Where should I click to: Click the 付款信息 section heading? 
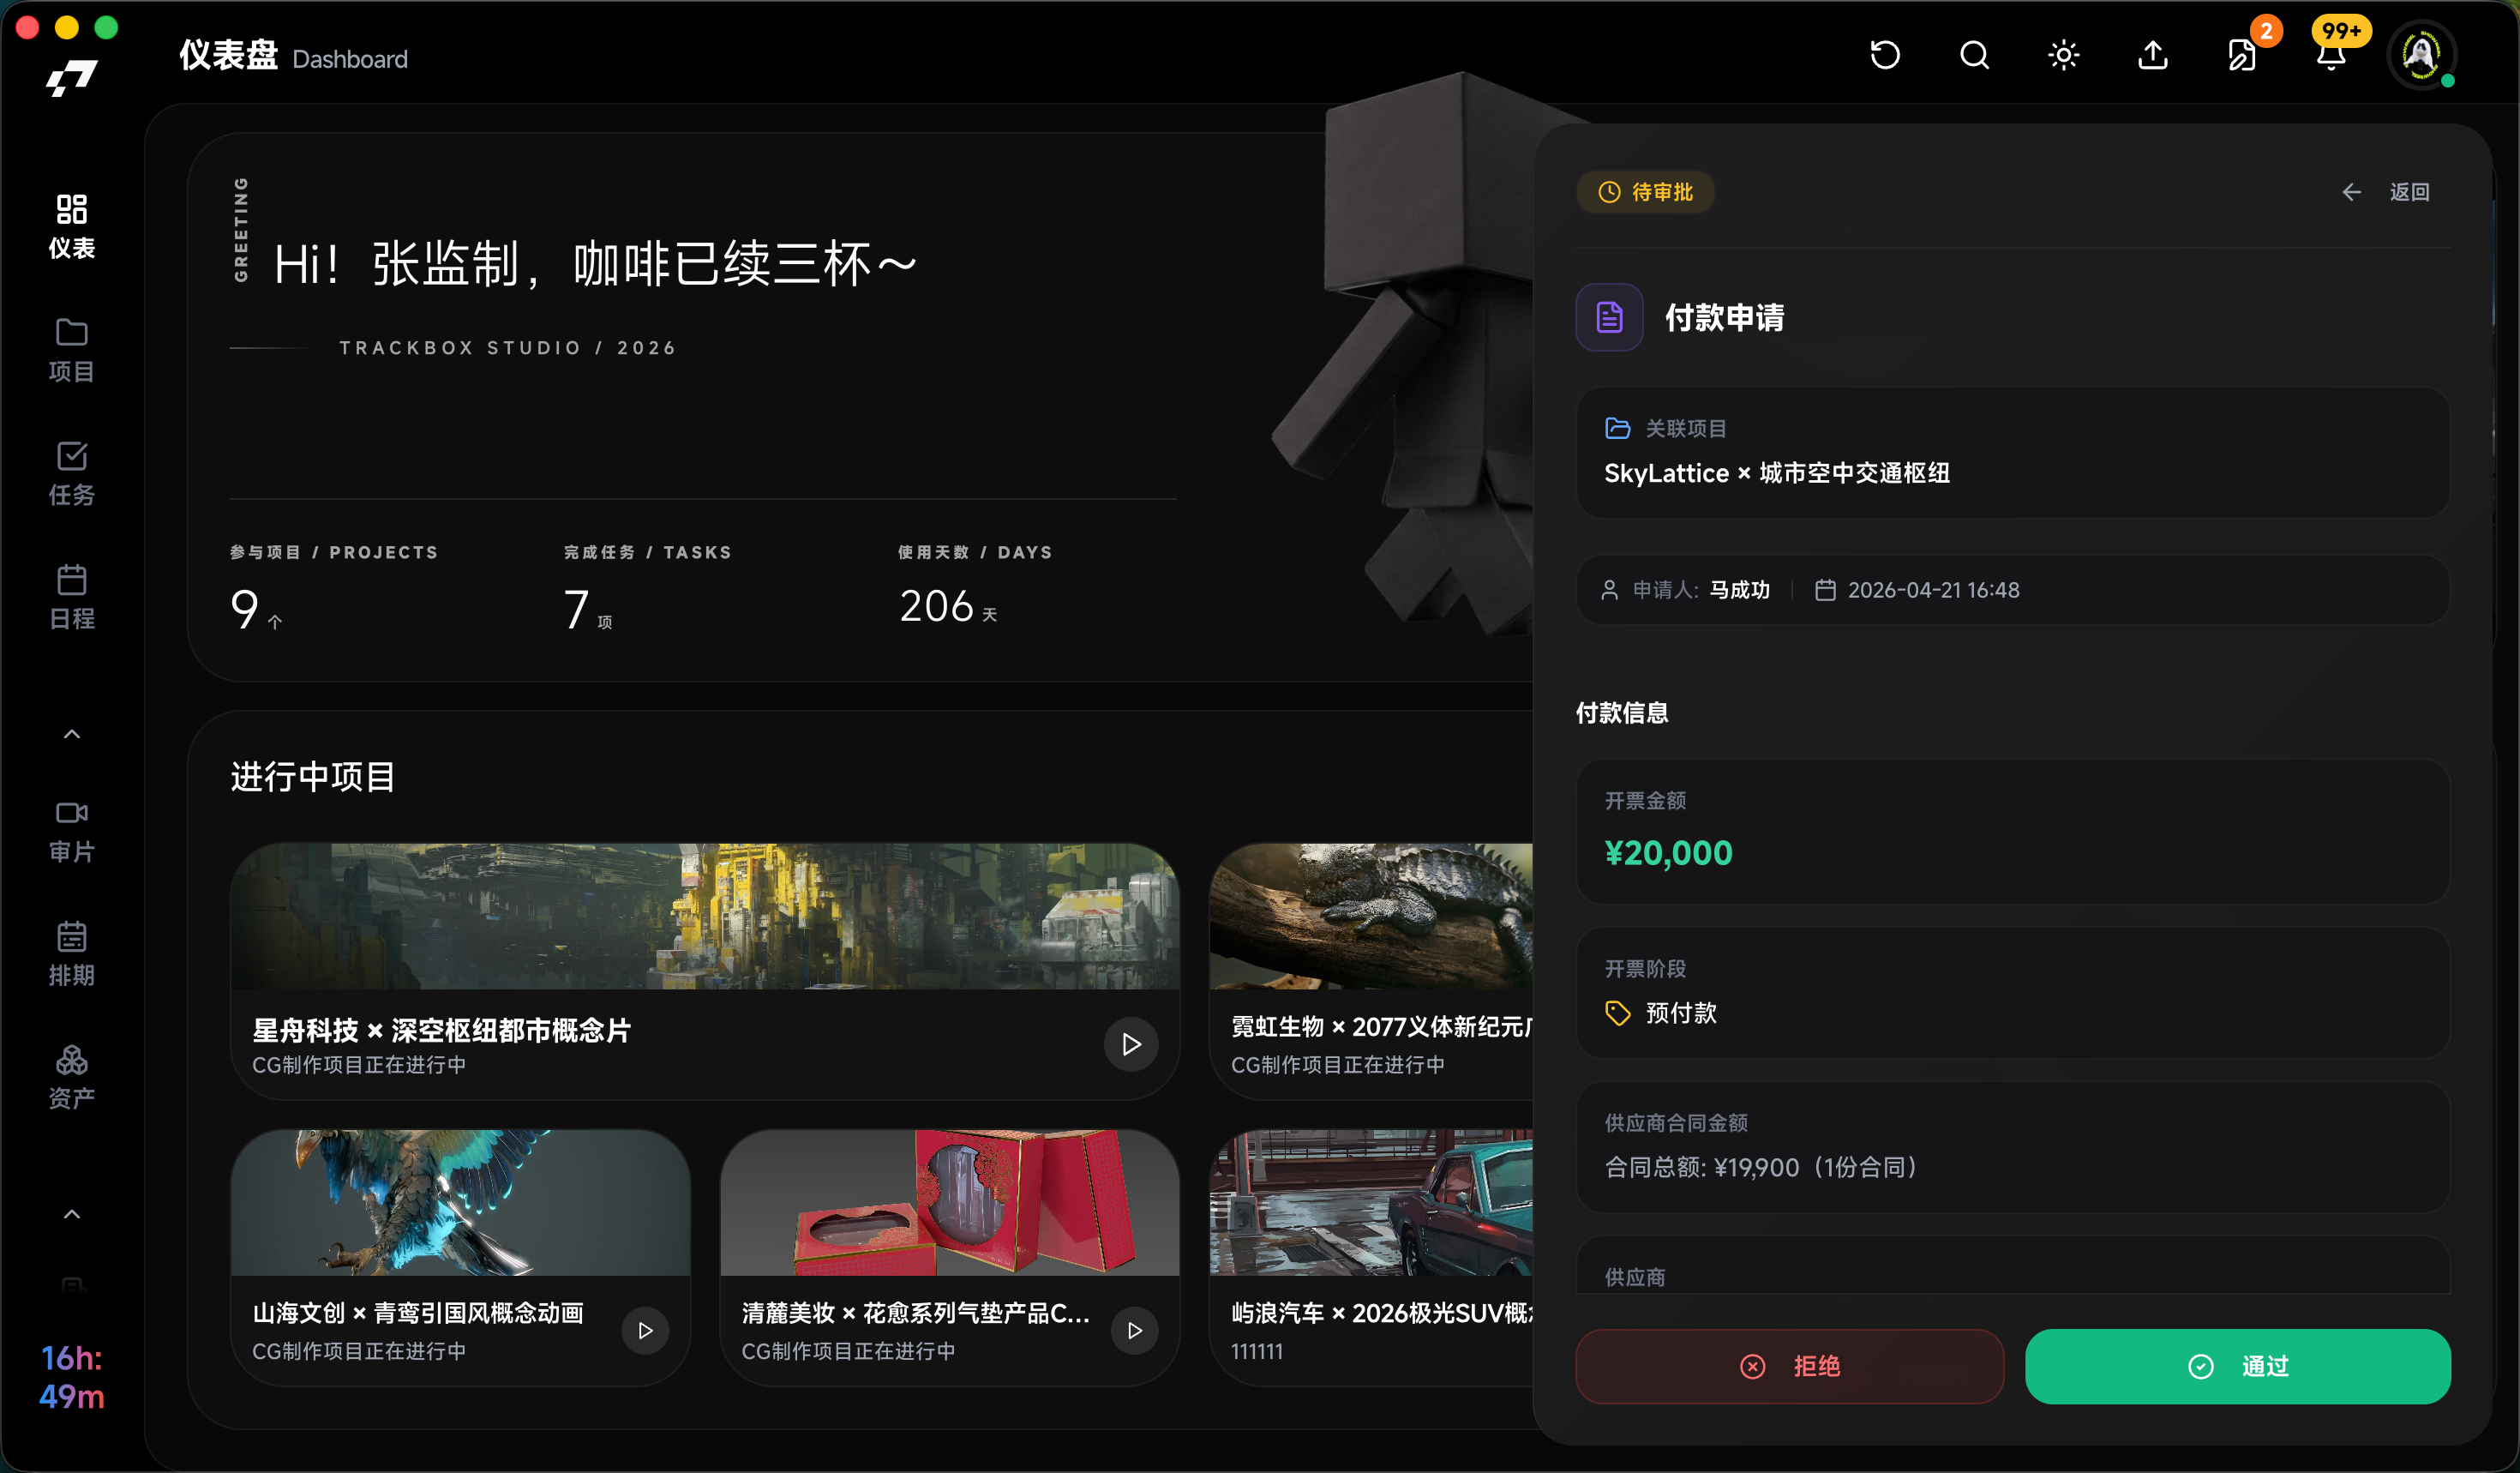[1622, 712]
